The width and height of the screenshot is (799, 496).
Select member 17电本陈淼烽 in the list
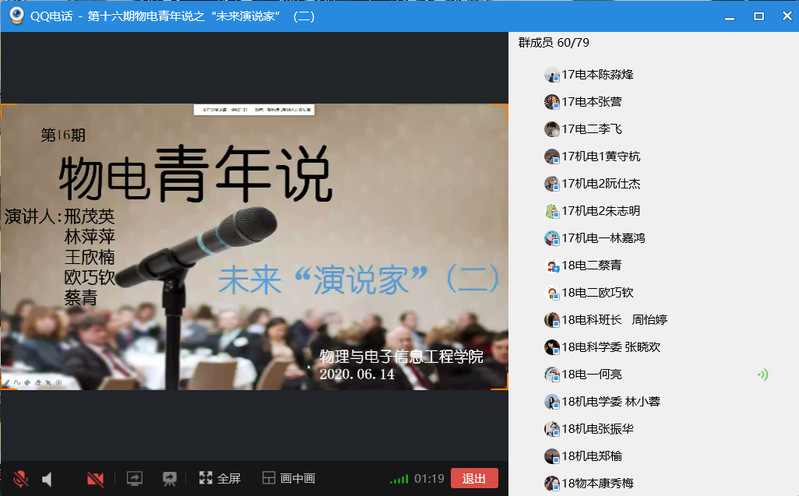pos(598,74)
